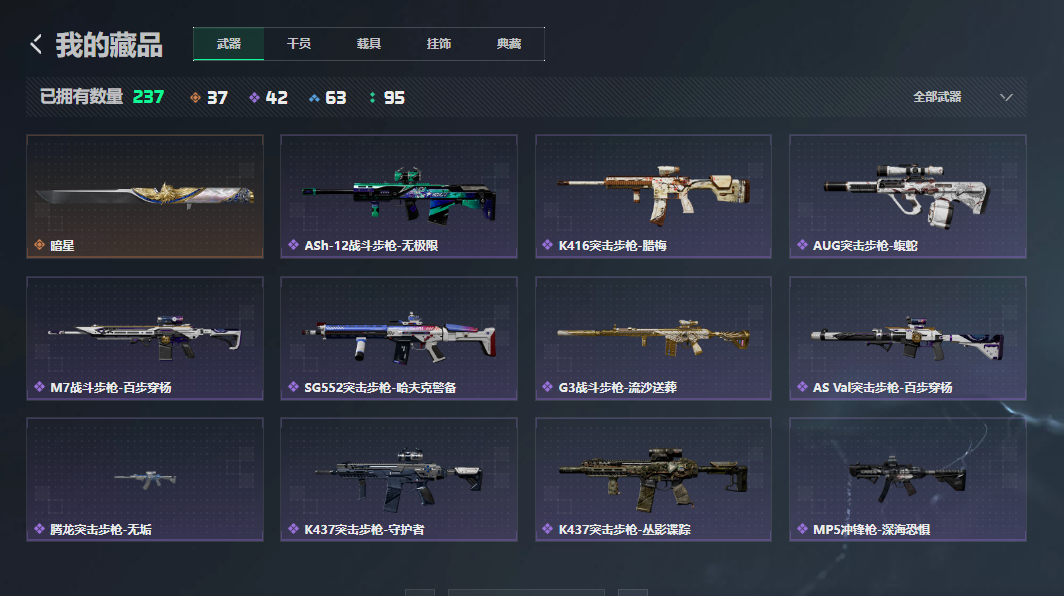Filter by orange diamond rarity count 37

(x=209, y=98)
